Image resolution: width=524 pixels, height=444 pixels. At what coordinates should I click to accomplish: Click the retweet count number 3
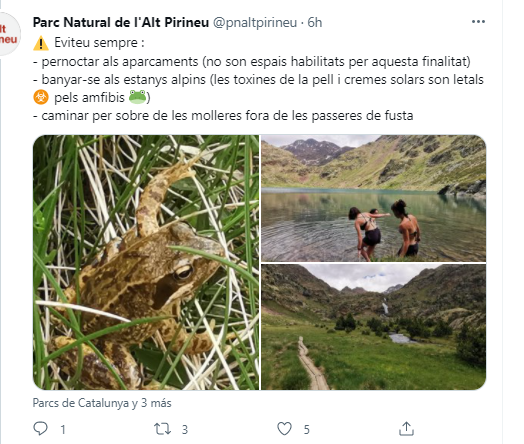pos(185,429)
